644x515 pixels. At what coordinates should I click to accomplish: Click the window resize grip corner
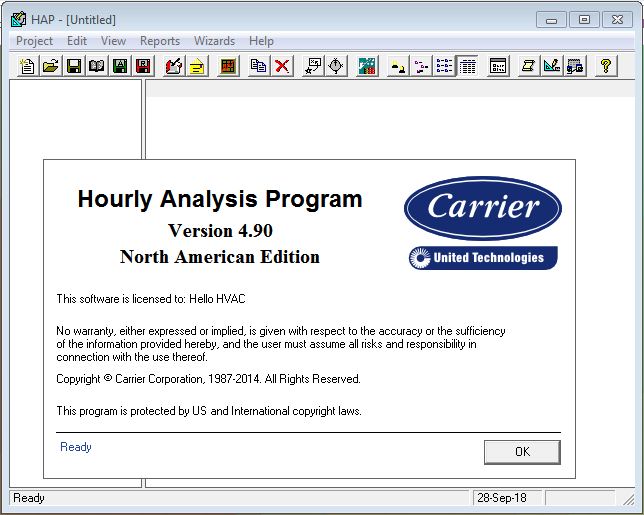pos(628,499)
